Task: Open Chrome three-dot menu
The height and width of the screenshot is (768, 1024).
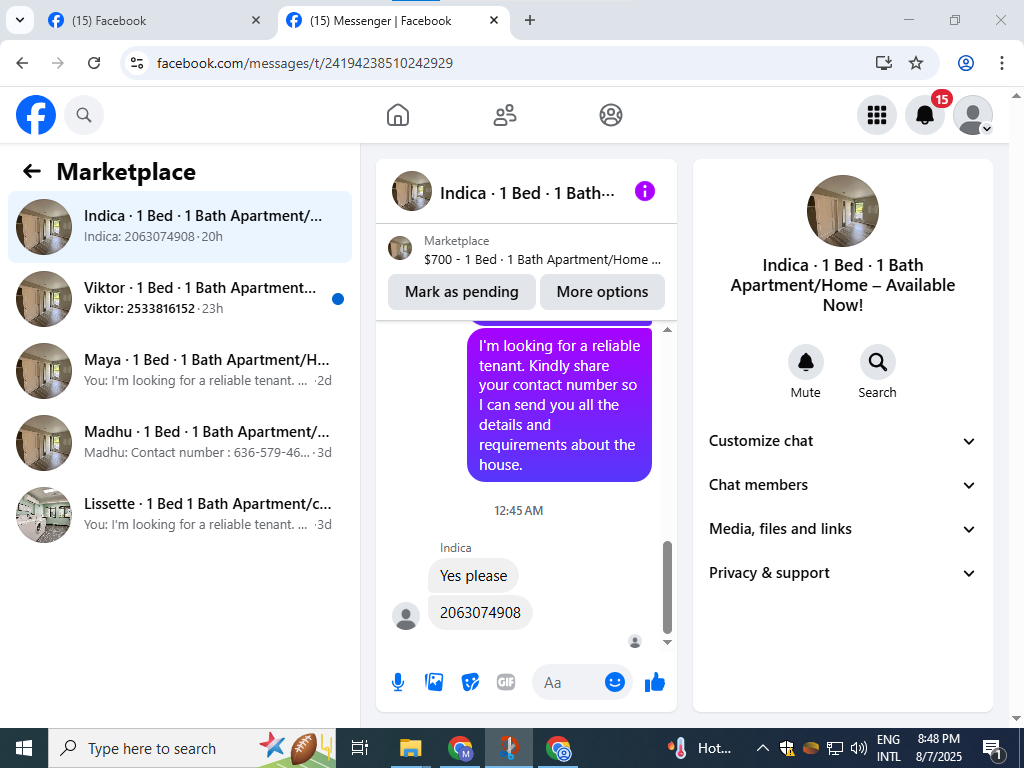Action: (1002, 63)
